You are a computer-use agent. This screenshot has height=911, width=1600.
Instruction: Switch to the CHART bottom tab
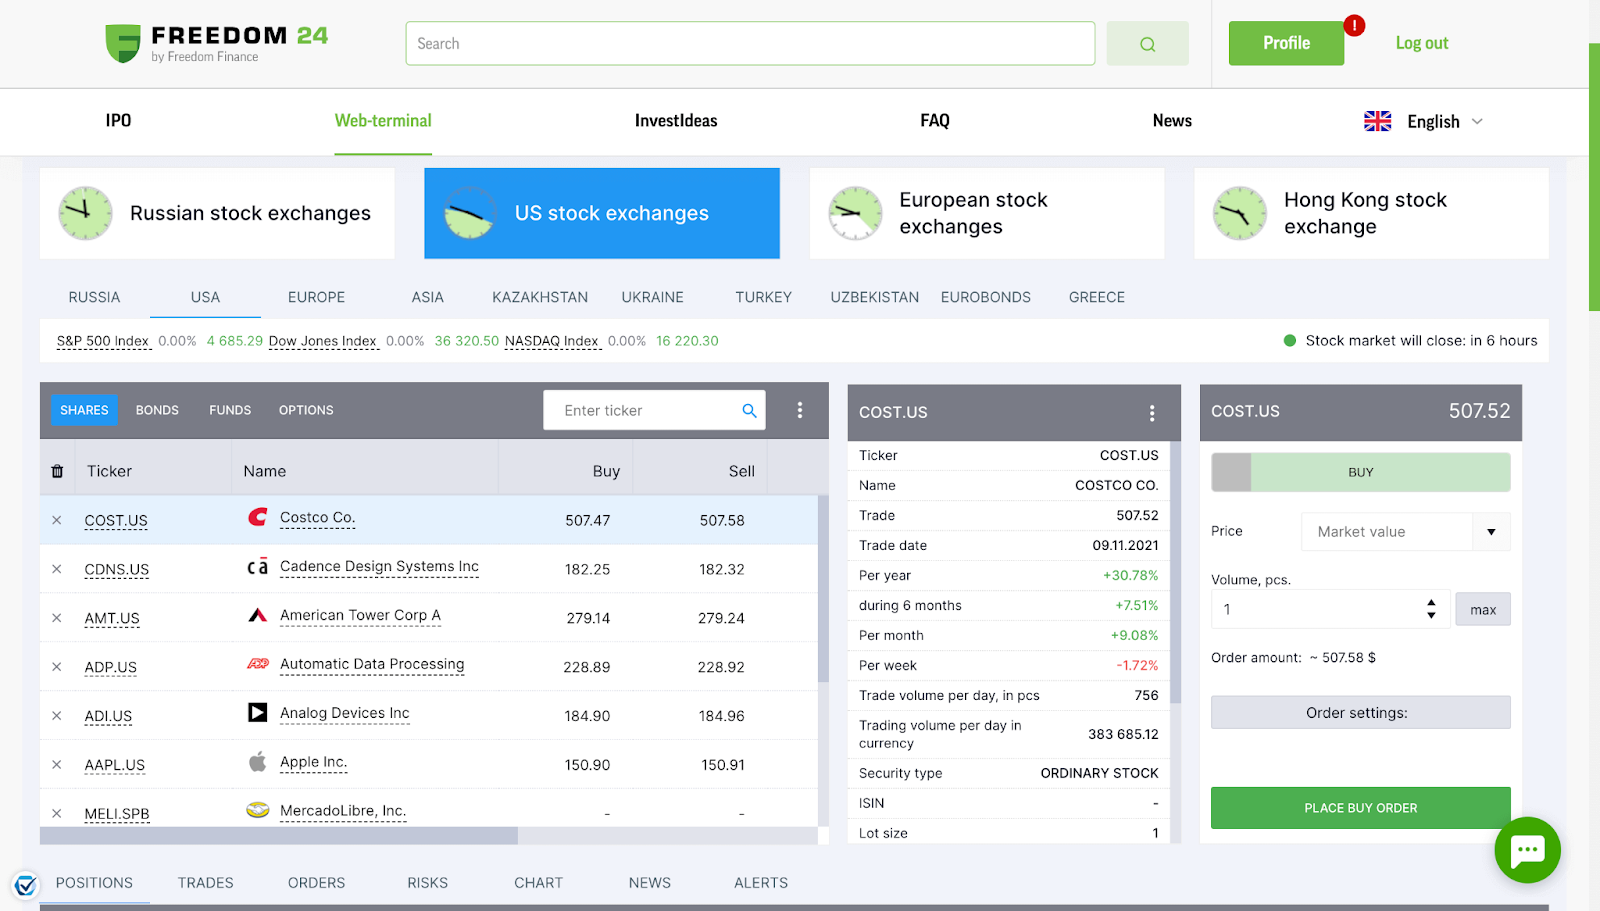pos(538,883)
